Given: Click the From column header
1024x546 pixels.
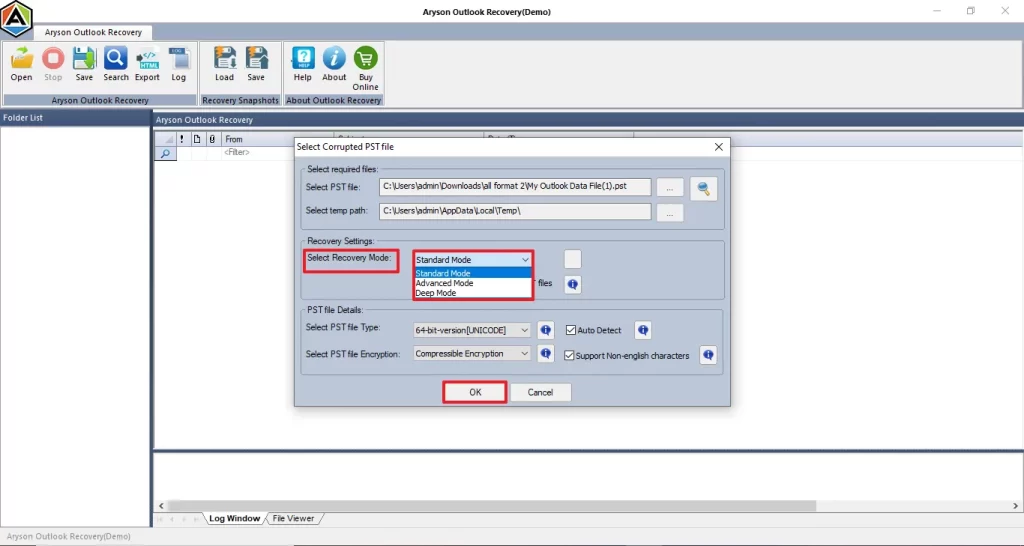Looking at the screenshot, I should click(x=258, y=139).
